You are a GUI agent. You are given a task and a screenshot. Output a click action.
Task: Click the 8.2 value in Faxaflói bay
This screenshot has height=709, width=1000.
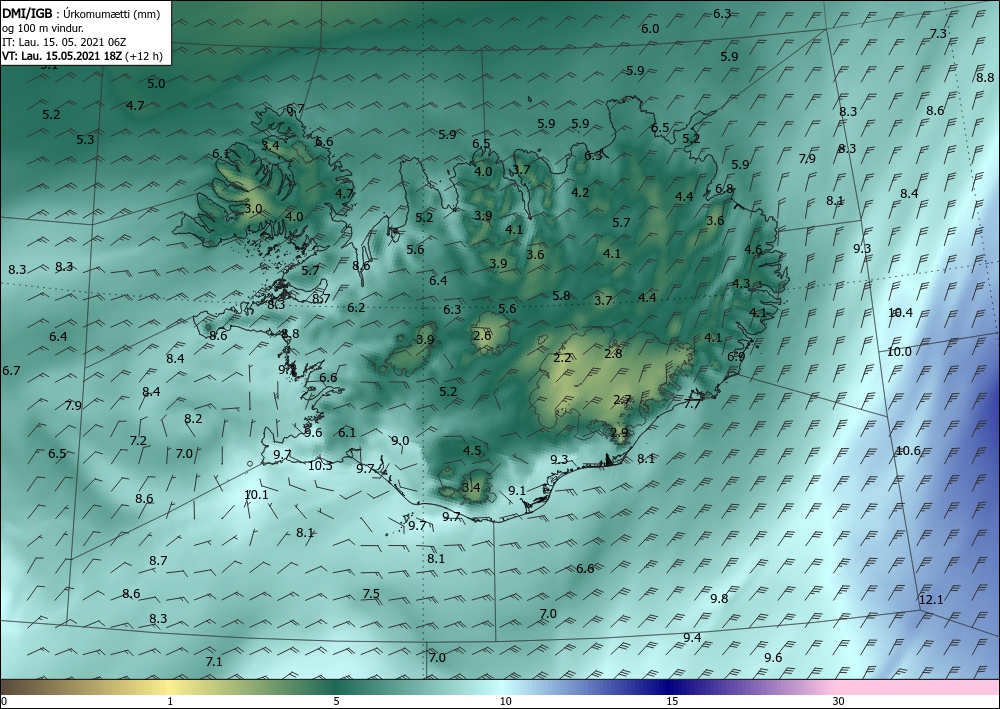193,418
